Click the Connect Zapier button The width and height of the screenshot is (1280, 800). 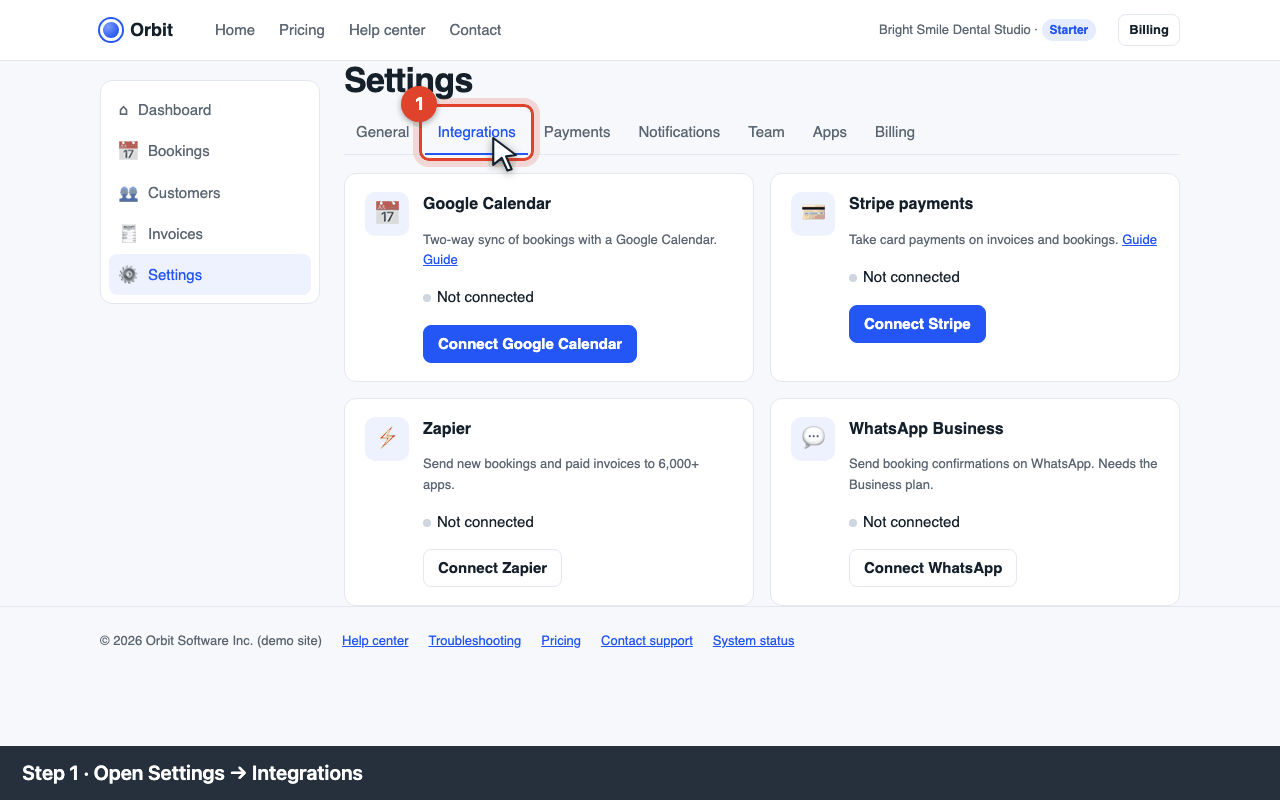[x=492, y=568]
